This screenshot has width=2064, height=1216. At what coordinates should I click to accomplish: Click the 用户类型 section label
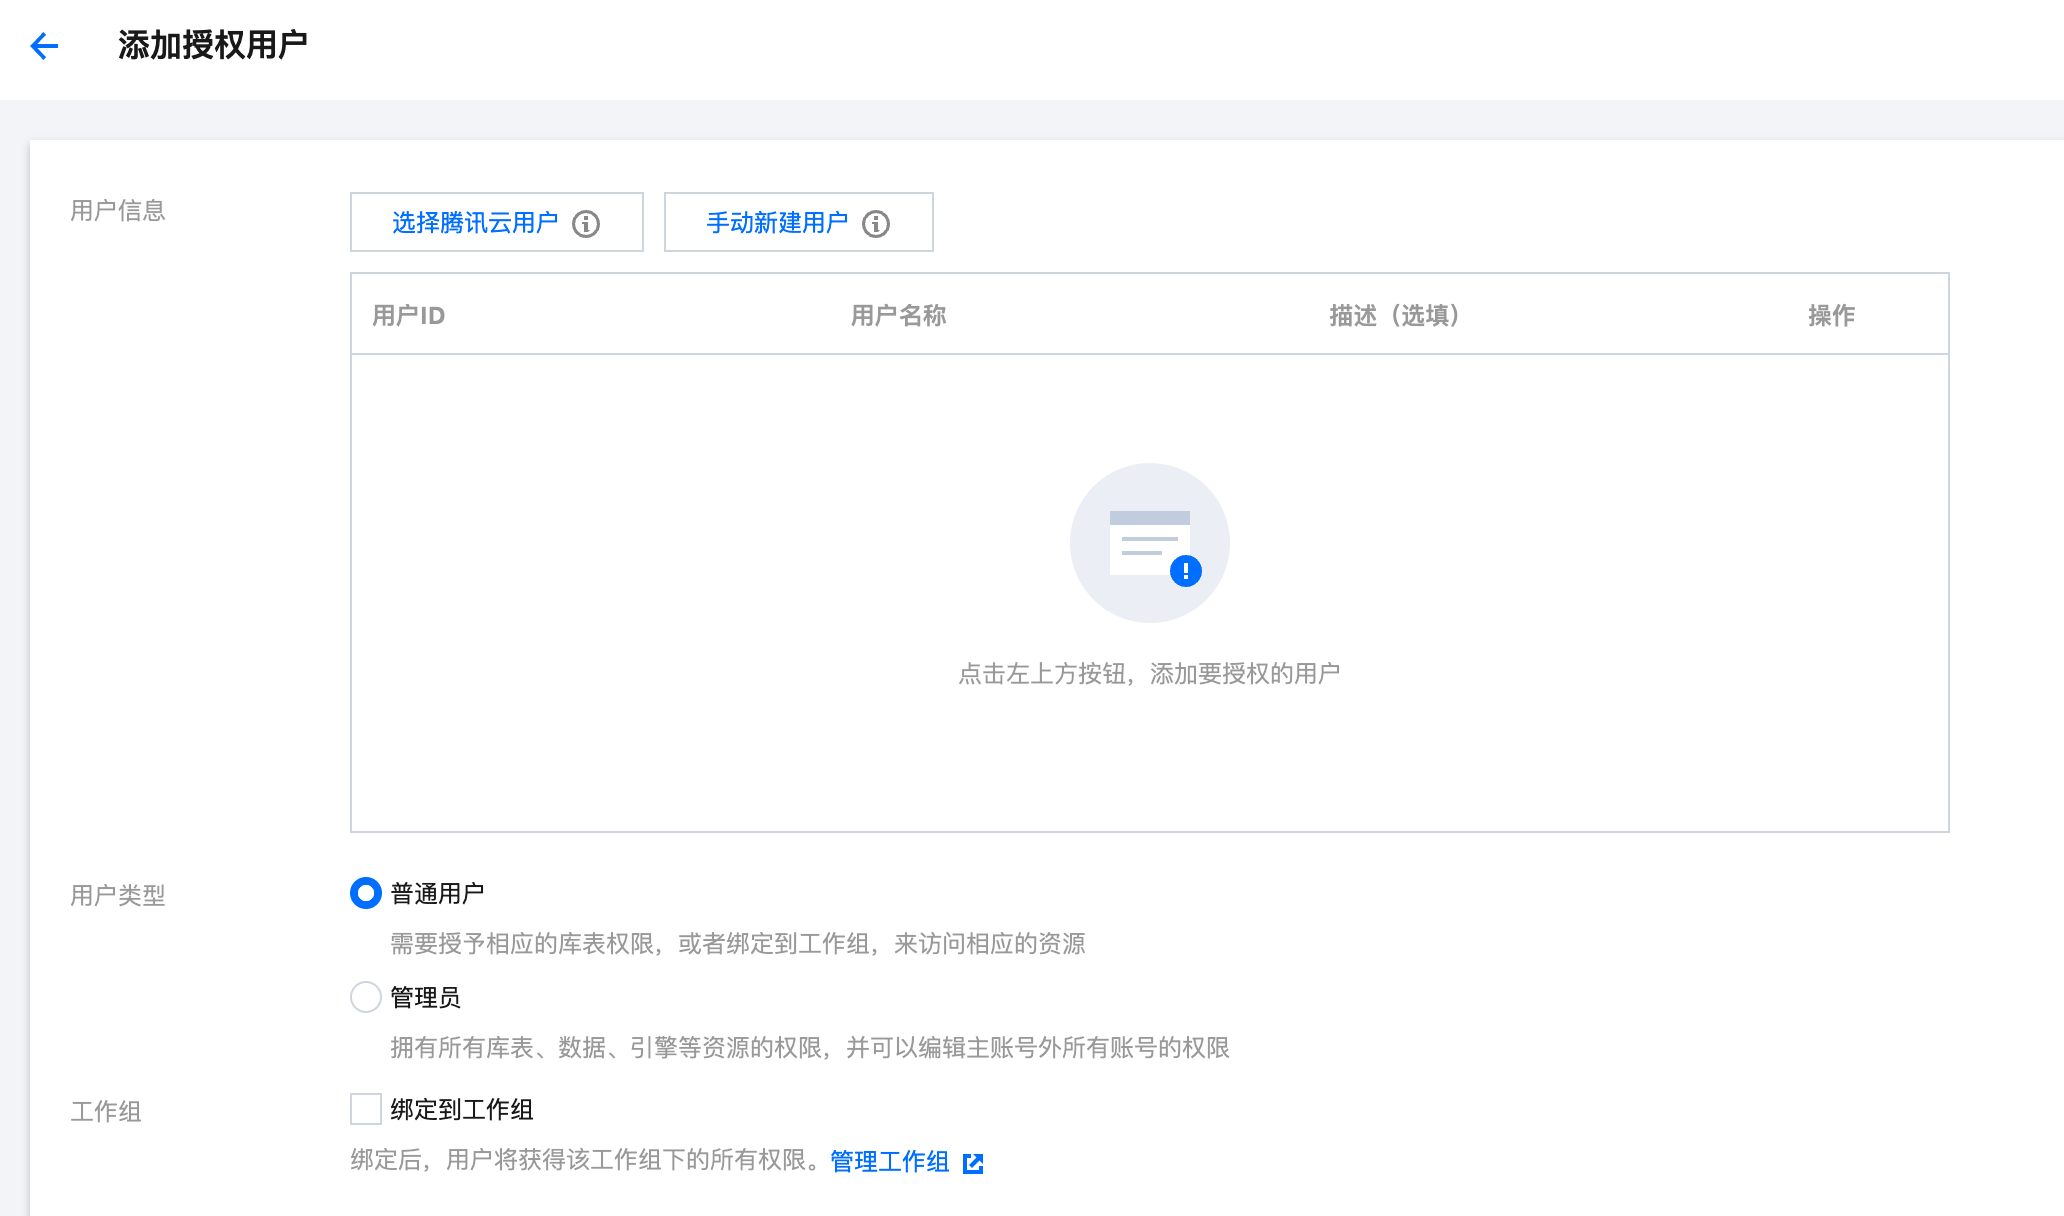tap(117, 896)
